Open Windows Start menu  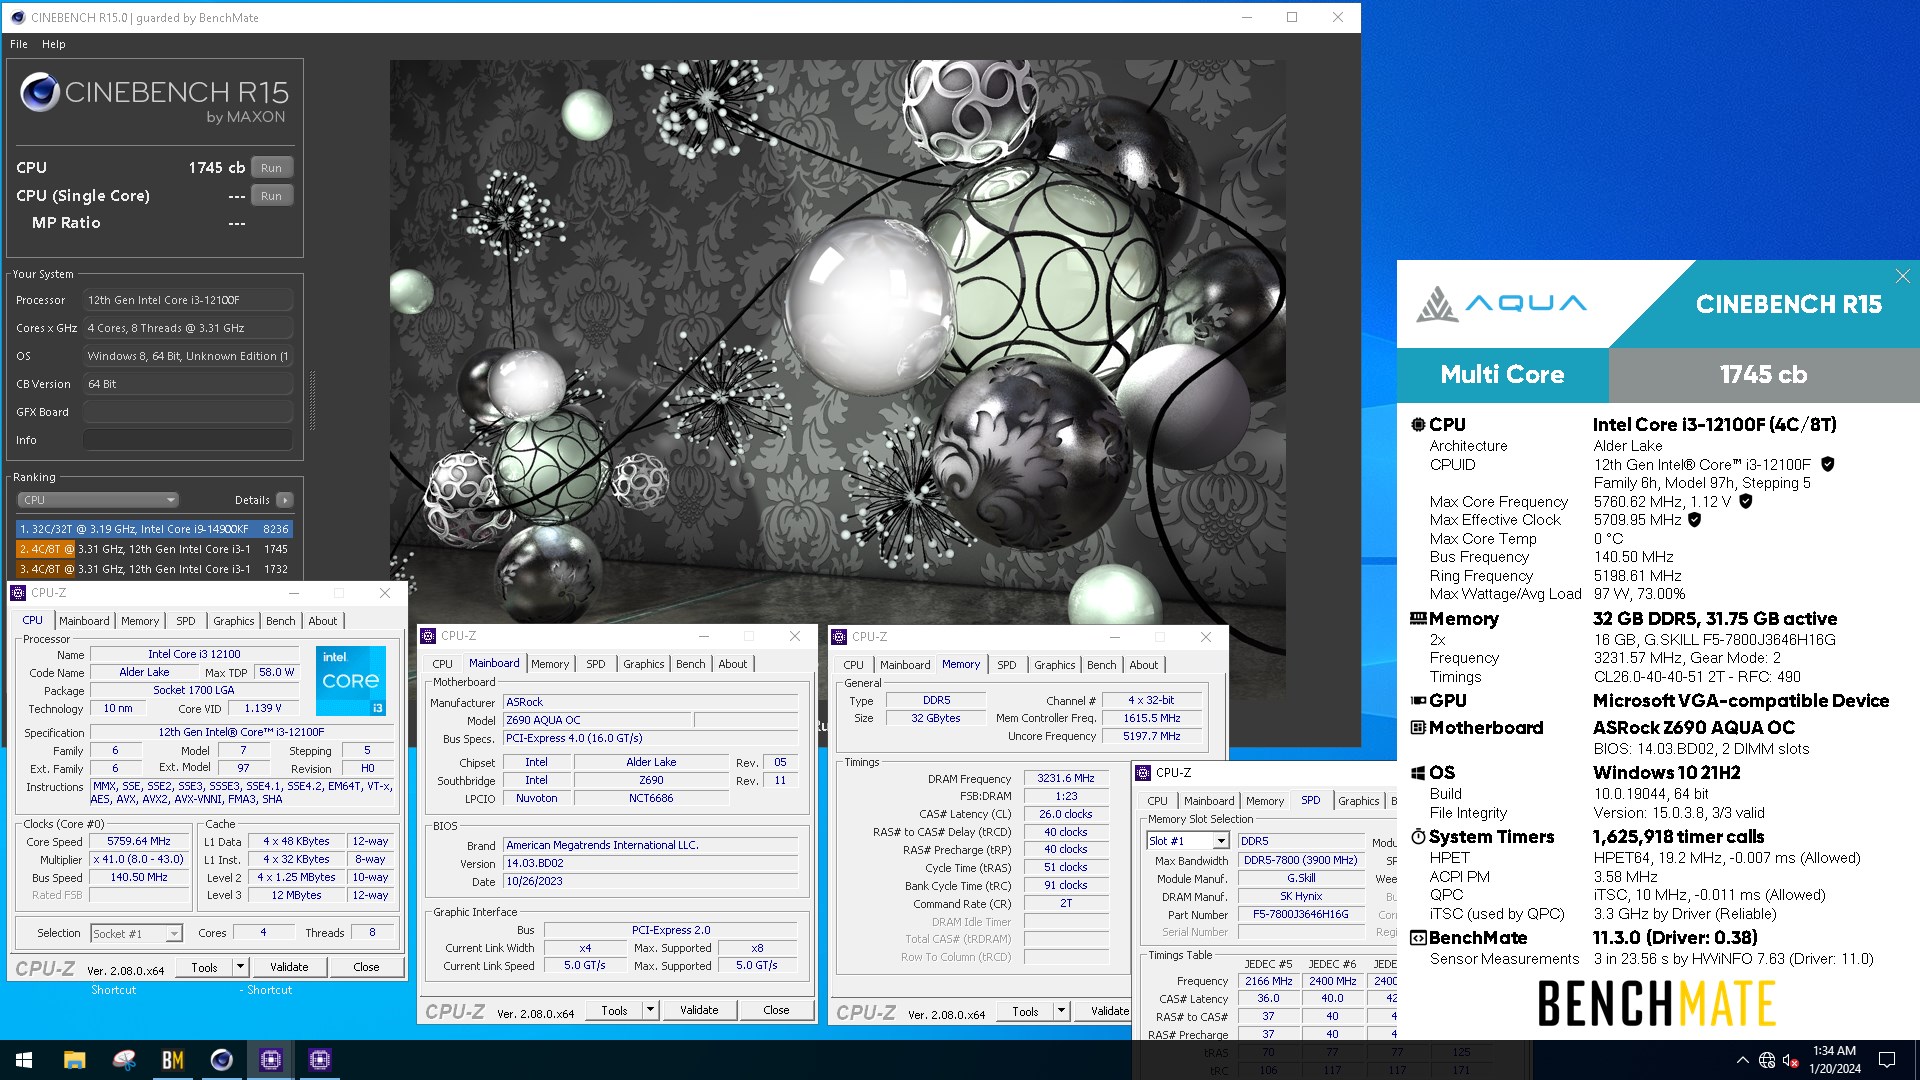coord(24,1060)
